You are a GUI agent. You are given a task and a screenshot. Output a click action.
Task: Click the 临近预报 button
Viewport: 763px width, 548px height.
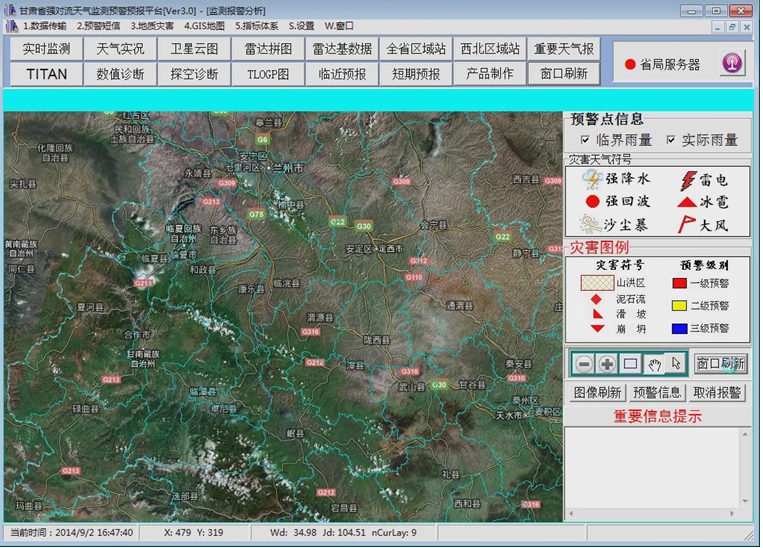click(342, 74)
